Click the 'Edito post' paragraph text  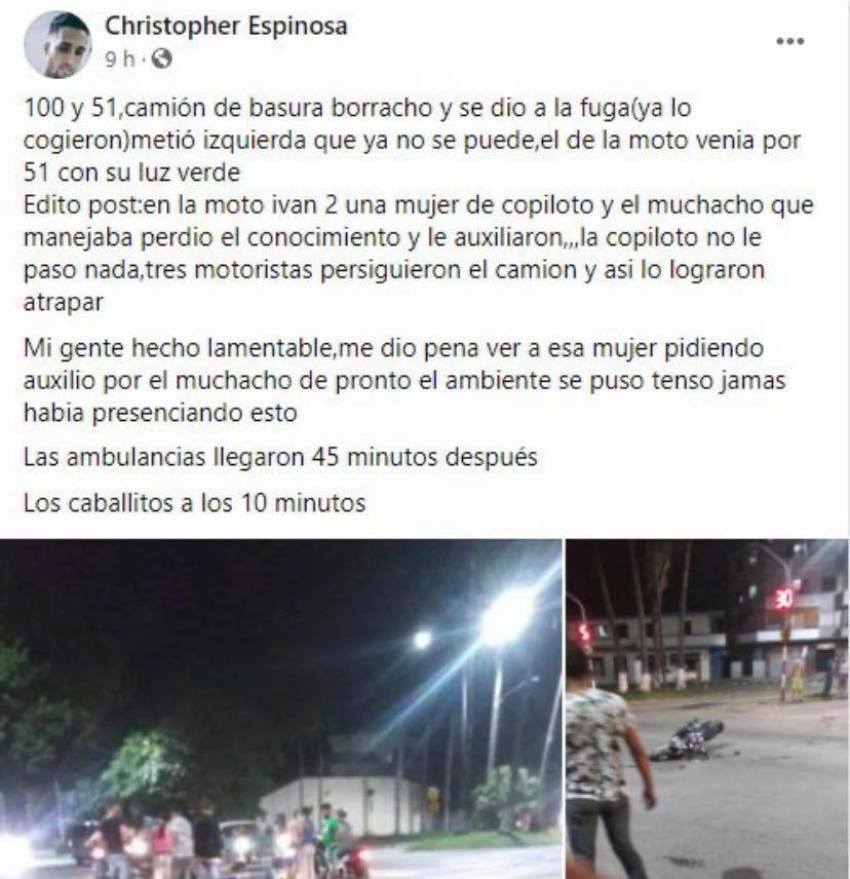point(418,253)
